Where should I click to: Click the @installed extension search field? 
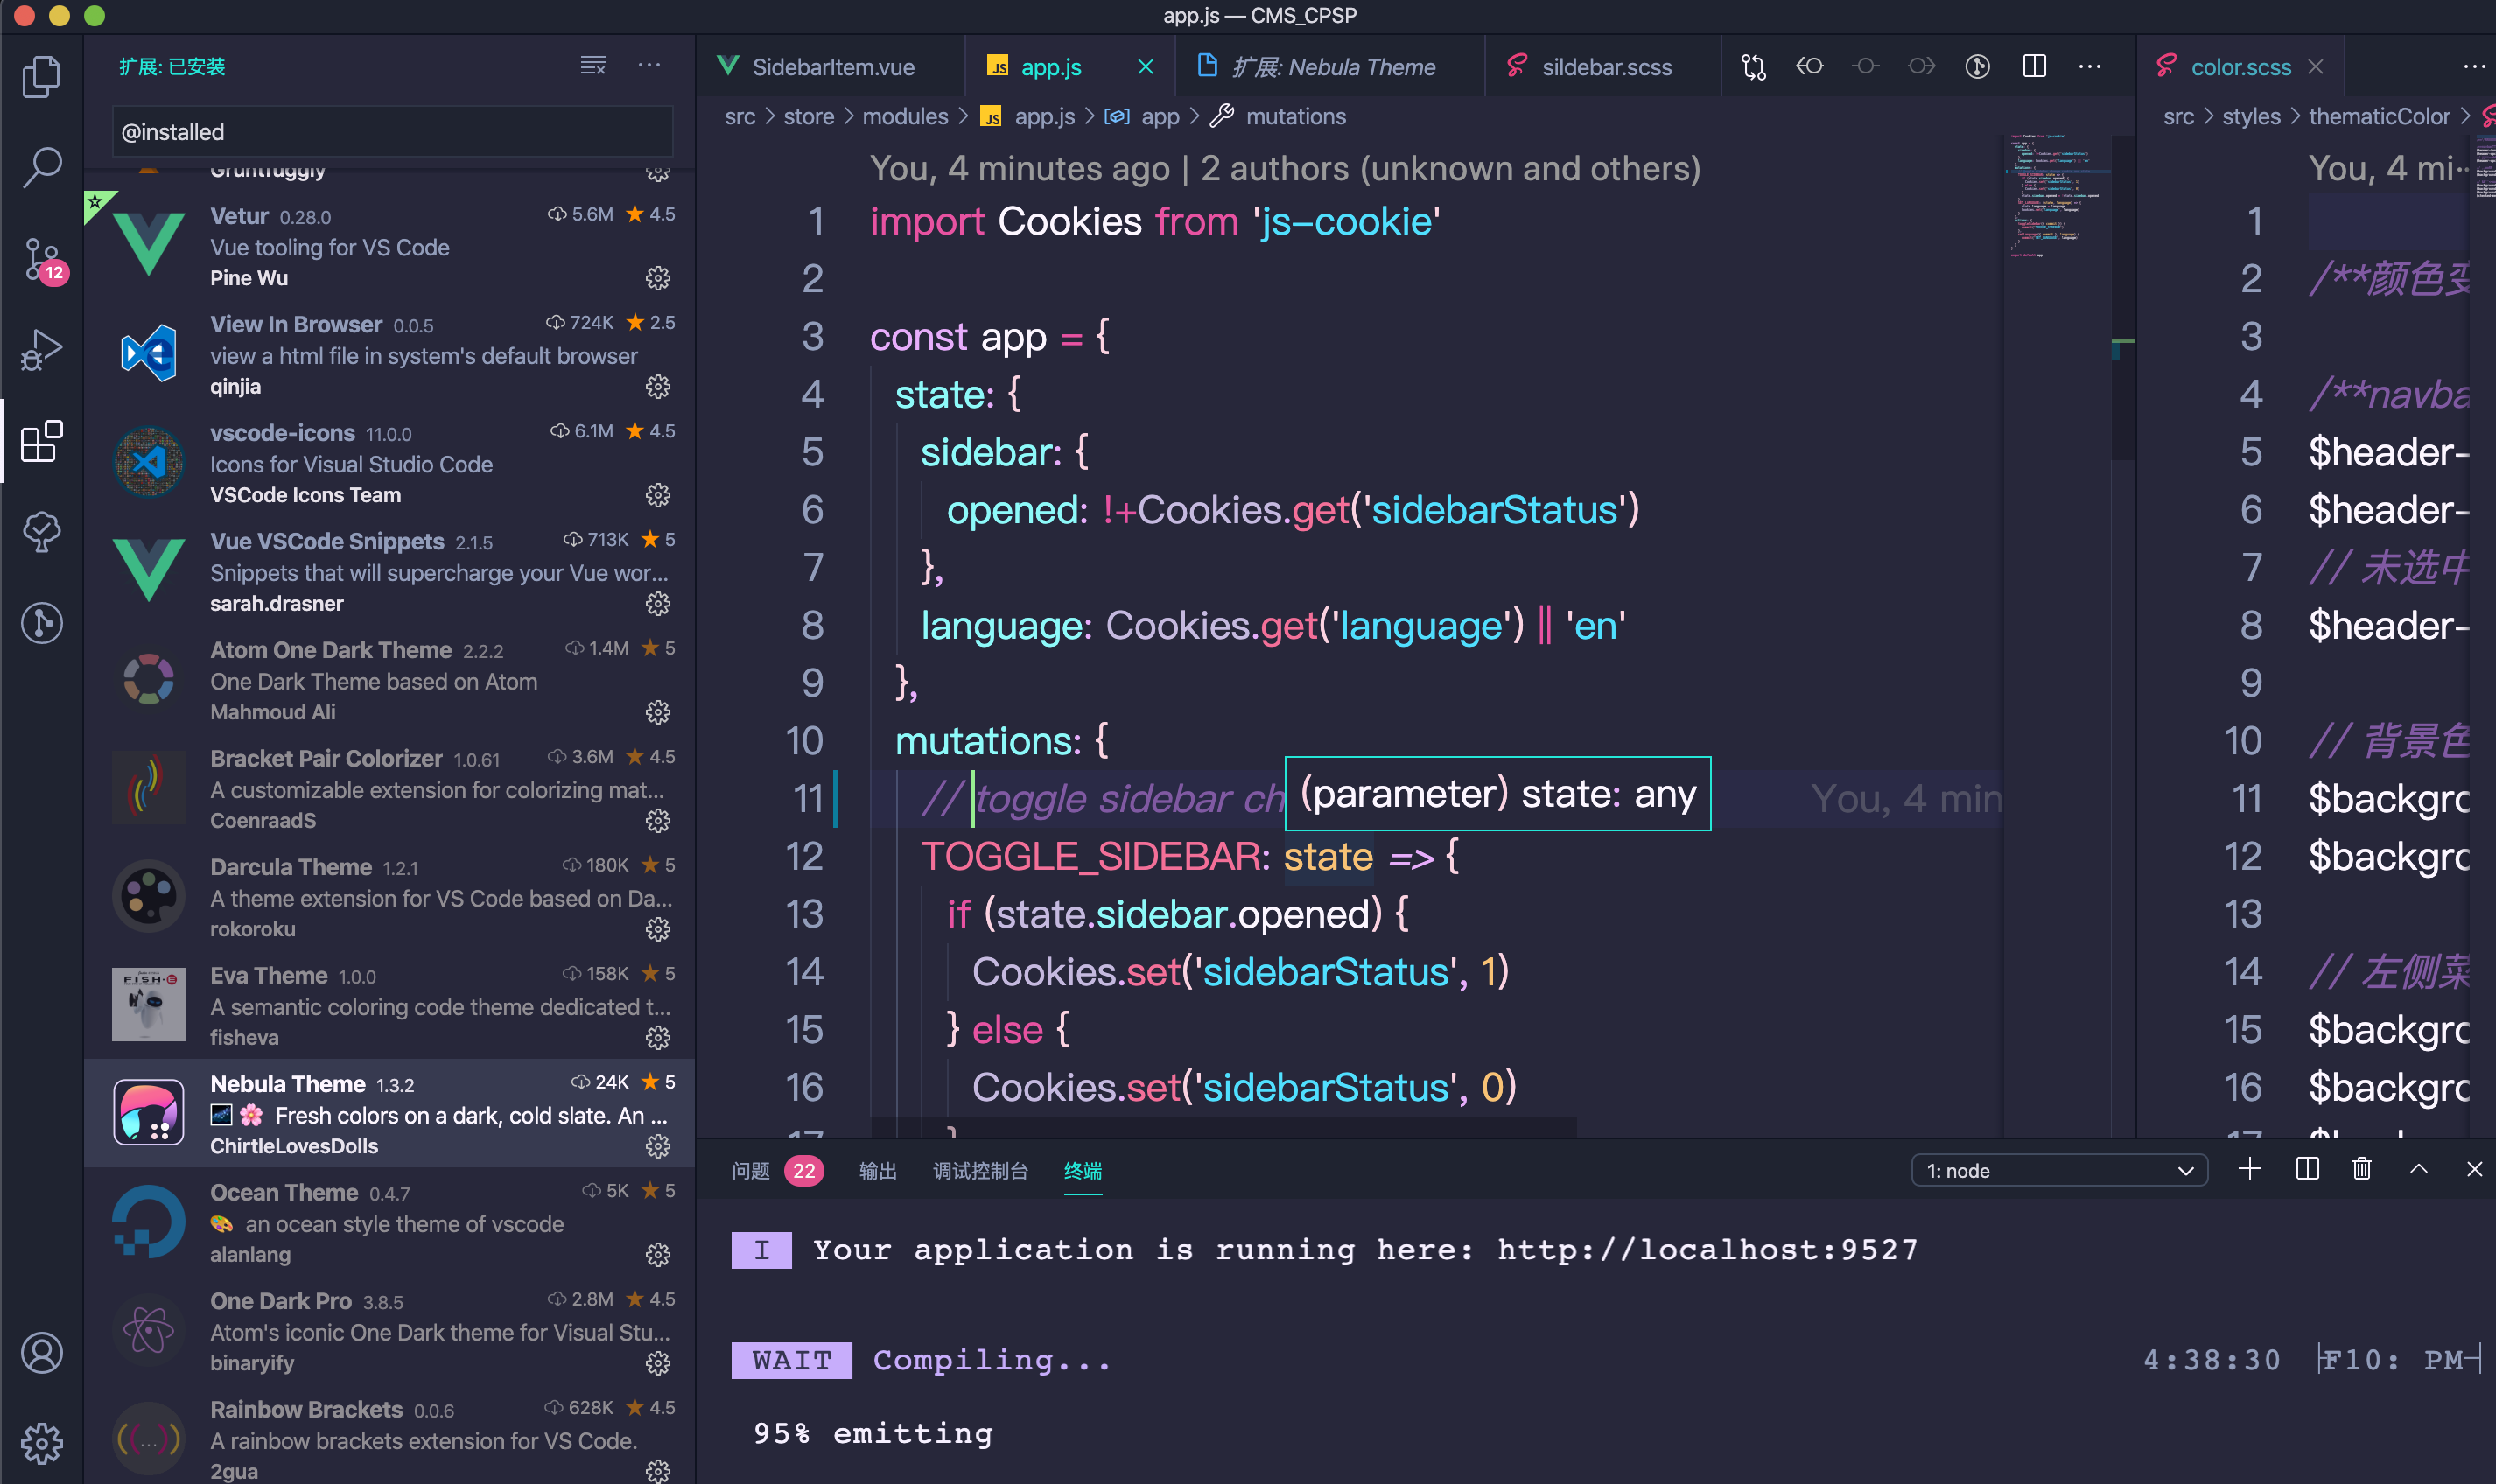coord(390,131)
